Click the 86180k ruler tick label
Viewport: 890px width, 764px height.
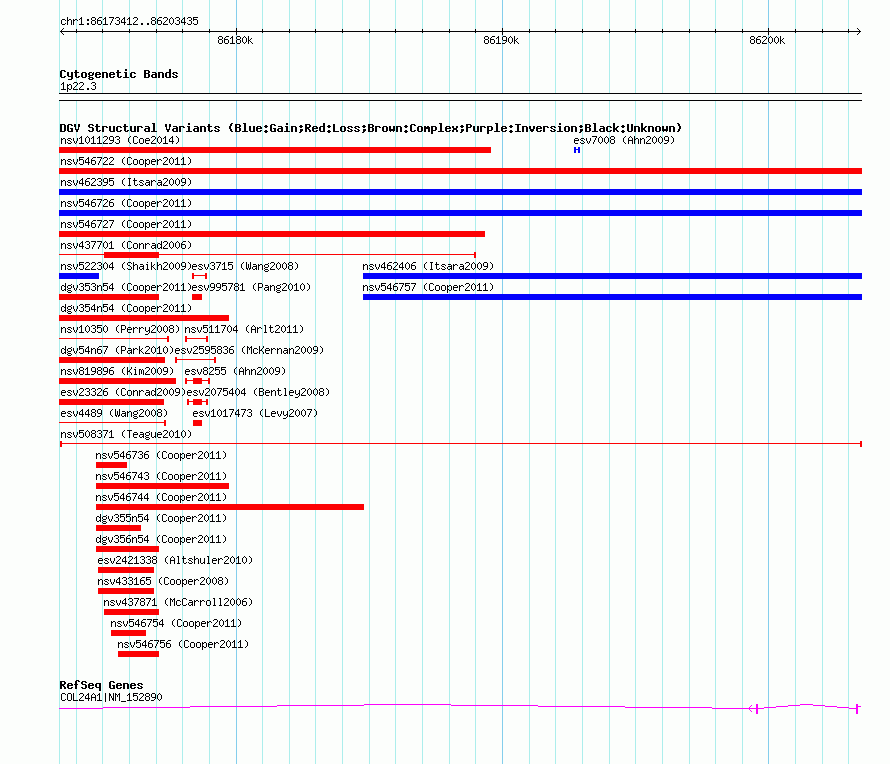pos(235,40)
